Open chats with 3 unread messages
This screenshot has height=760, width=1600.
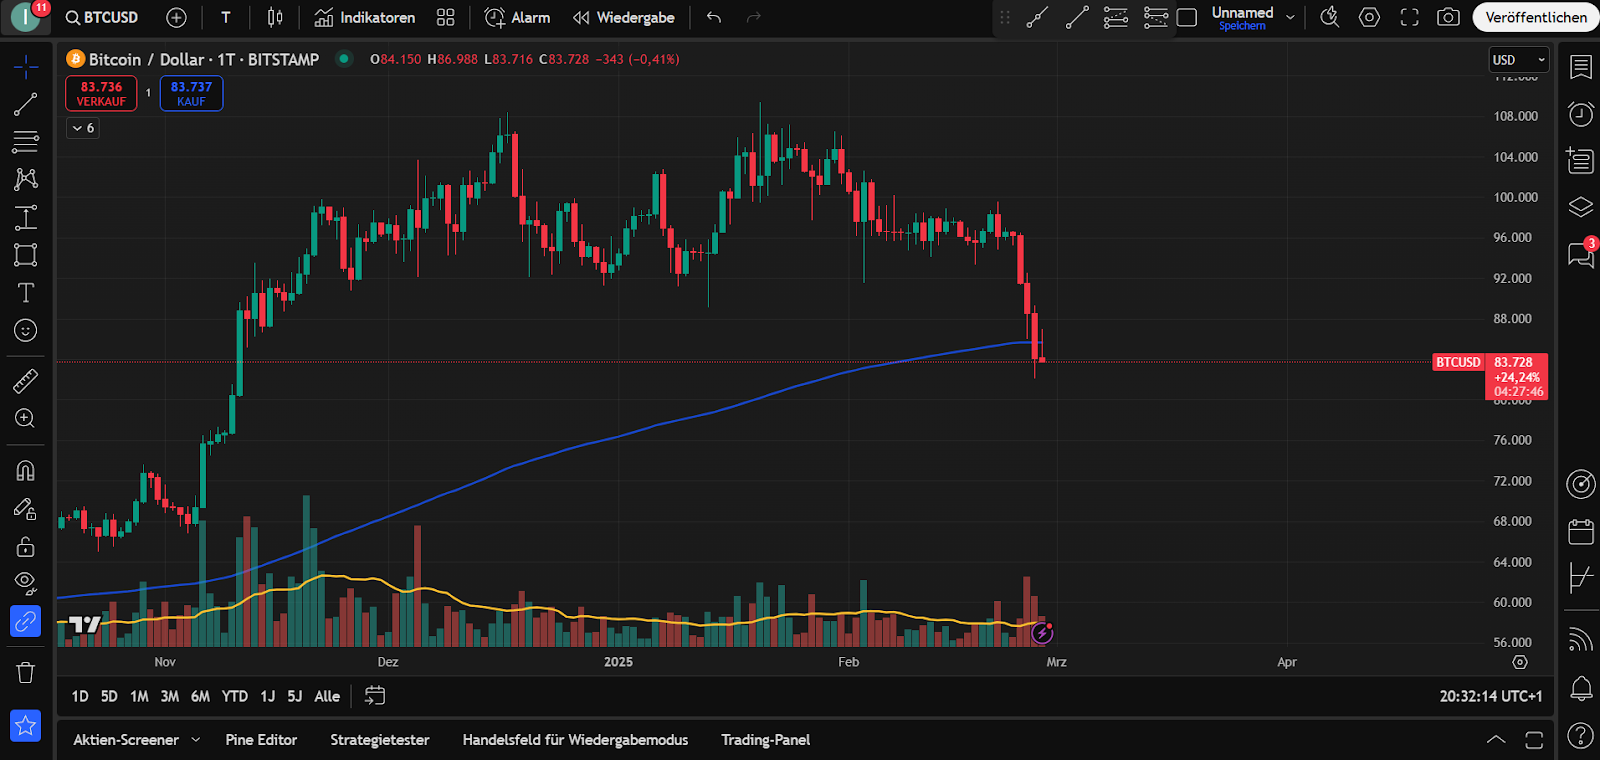(1581, 254)
